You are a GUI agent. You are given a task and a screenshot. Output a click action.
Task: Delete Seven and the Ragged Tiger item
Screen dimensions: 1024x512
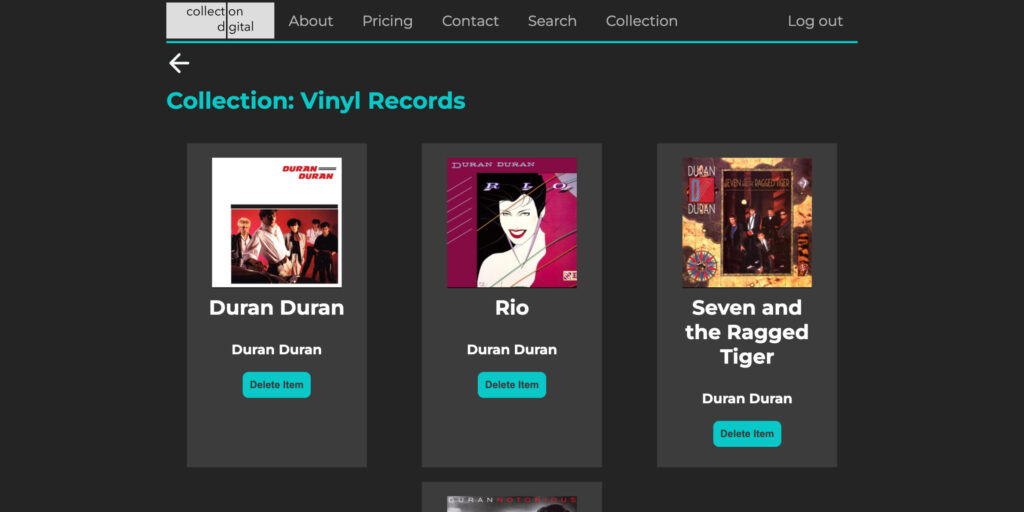(x=747, y=434)
